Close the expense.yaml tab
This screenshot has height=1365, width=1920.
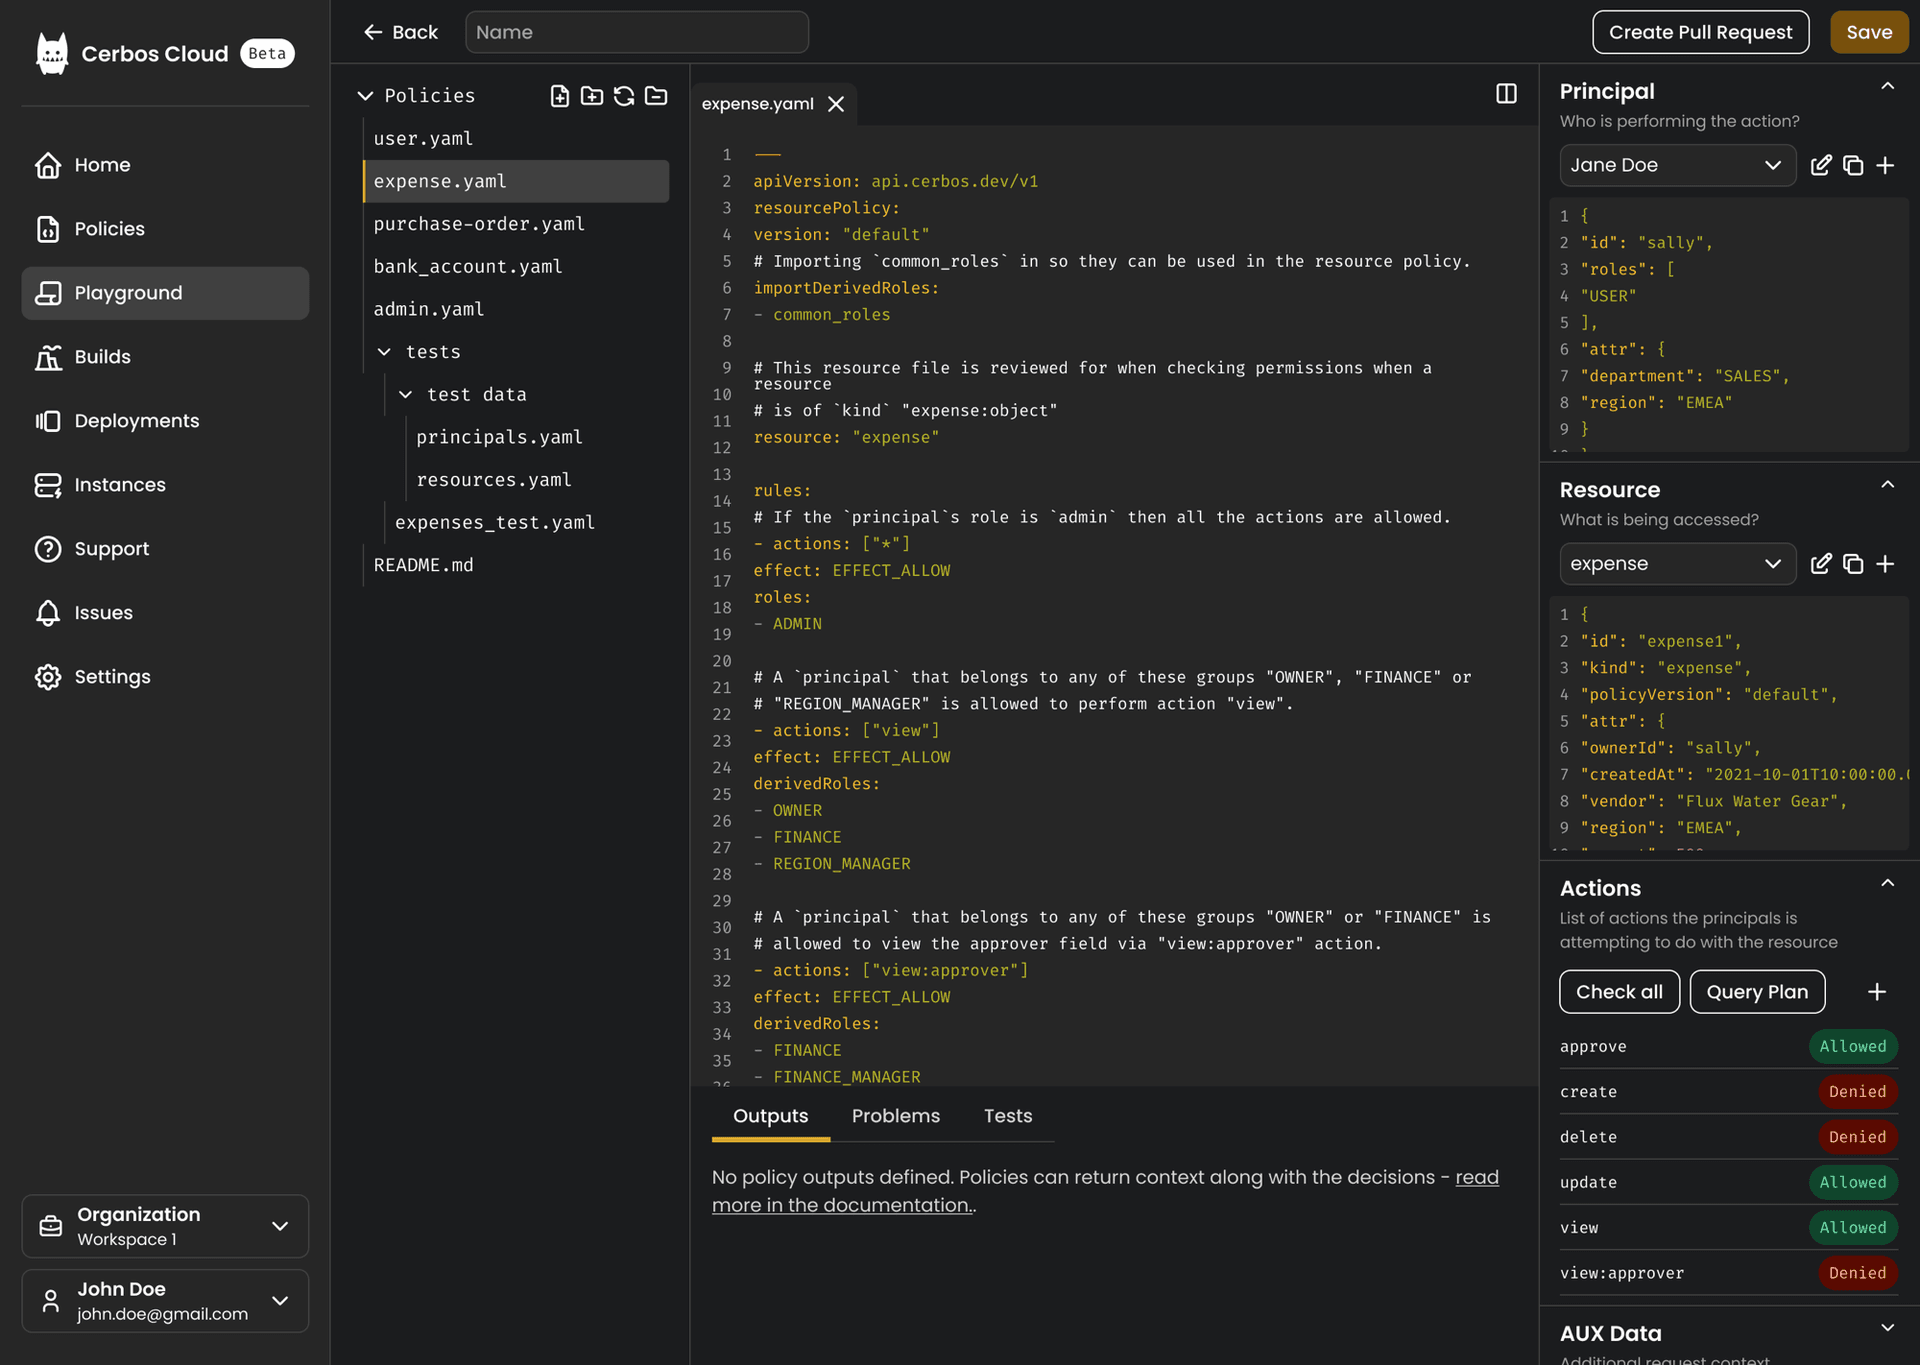[836, 104]
